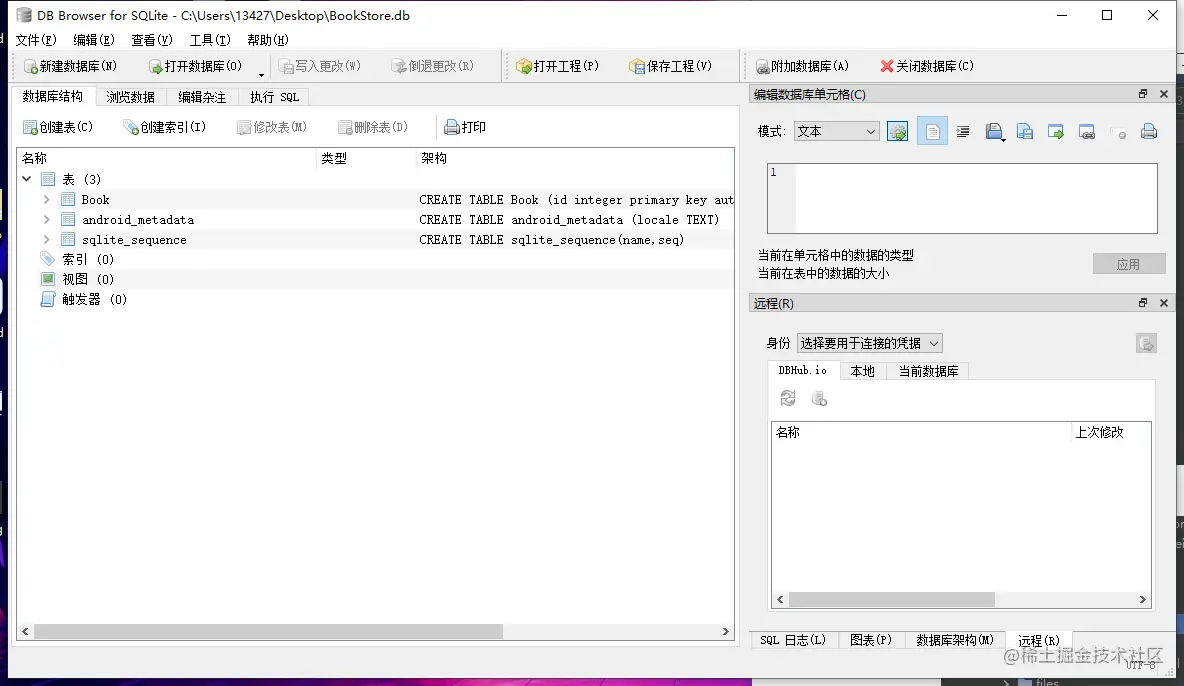Click the set as NULL icon
The image size is (1184, 686).
tap(1118, 131)
